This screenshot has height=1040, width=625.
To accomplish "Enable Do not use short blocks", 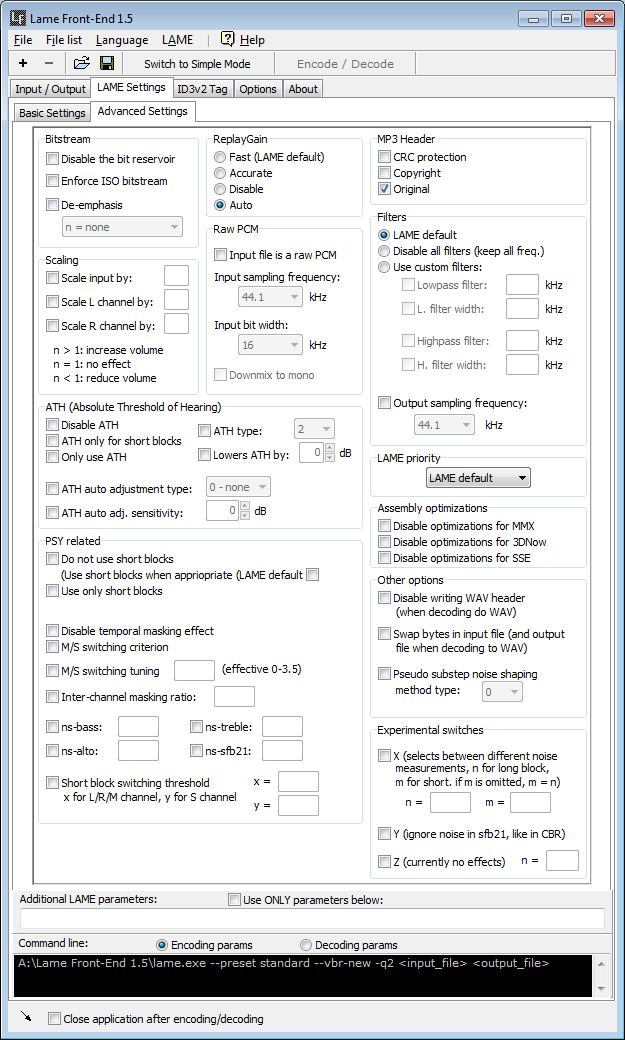I will (52, 558).
